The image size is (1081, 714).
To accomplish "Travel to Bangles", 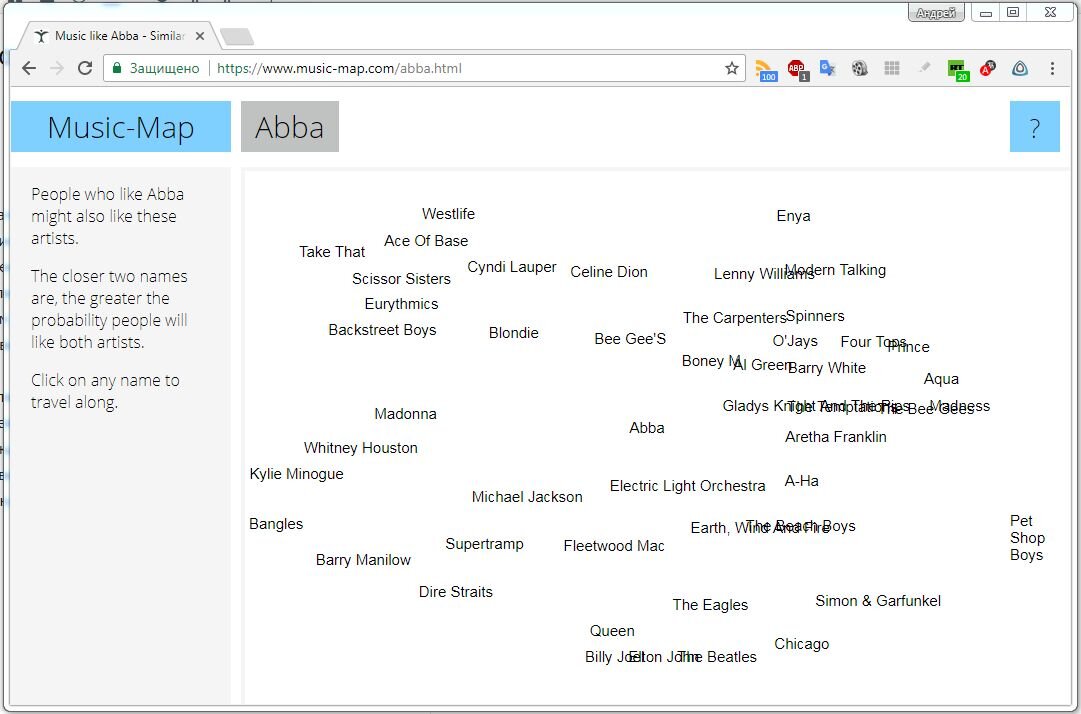I will (276, 523).
